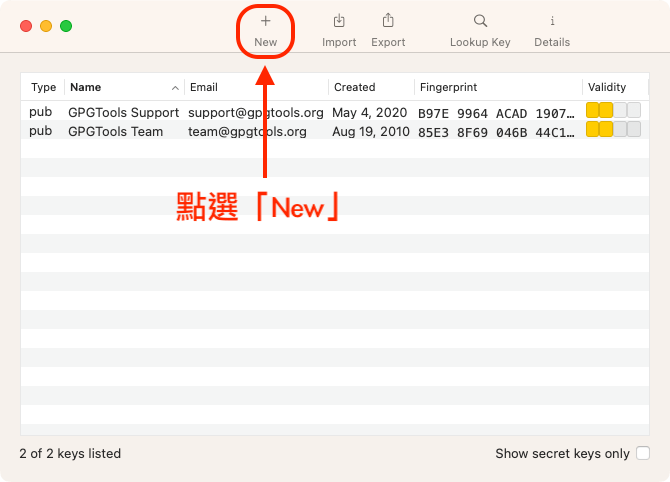Sort keys by Validity column header
Image resolution: width=670 pixels, height=482 pixels.
tap(607, 87)
